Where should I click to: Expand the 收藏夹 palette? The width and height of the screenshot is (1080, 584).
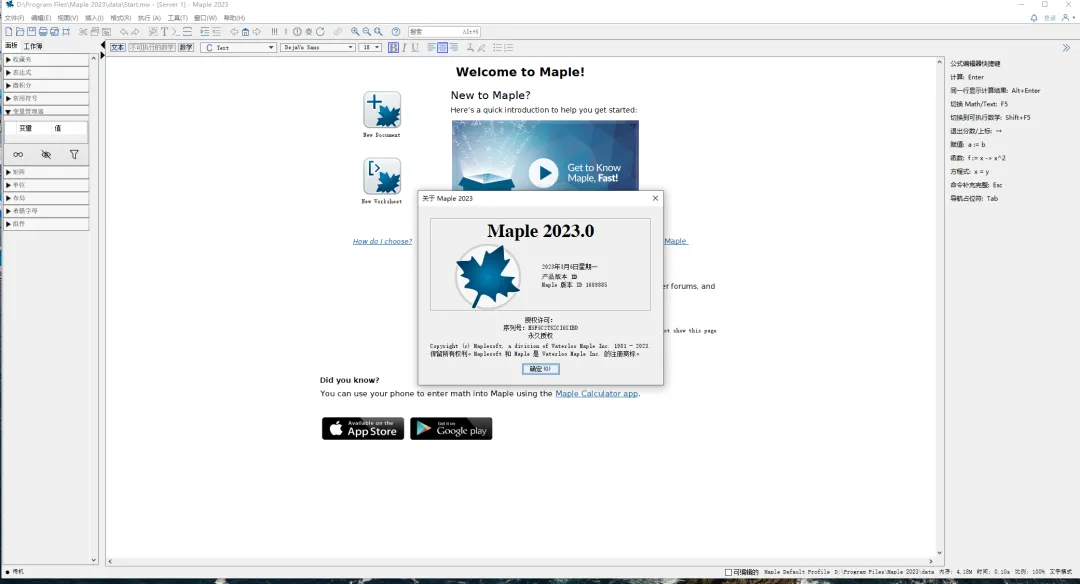[46, 60]
